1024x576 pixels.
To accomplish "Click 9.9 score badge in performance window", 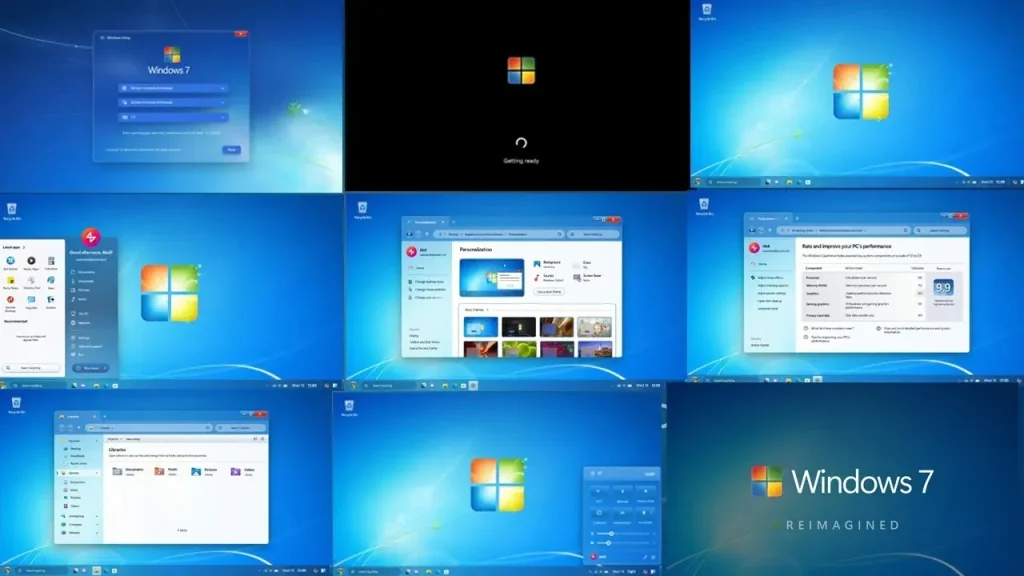I will click(x=943, y=287).
